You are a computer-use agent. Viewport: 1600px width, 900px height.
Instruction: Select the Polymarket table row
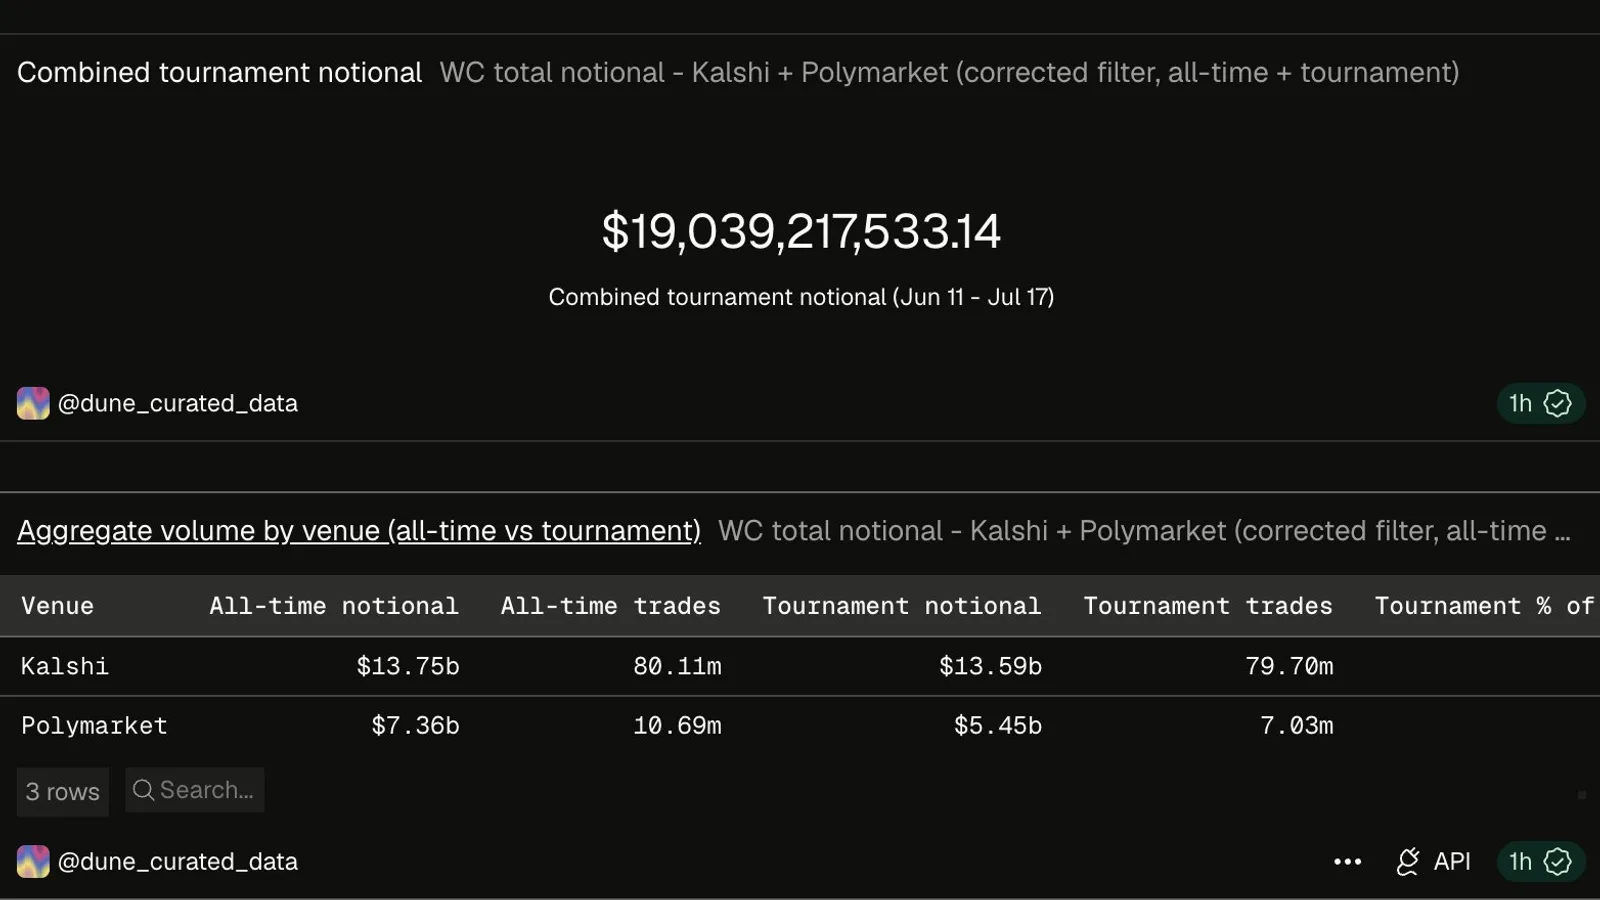[x=800, y=726]
